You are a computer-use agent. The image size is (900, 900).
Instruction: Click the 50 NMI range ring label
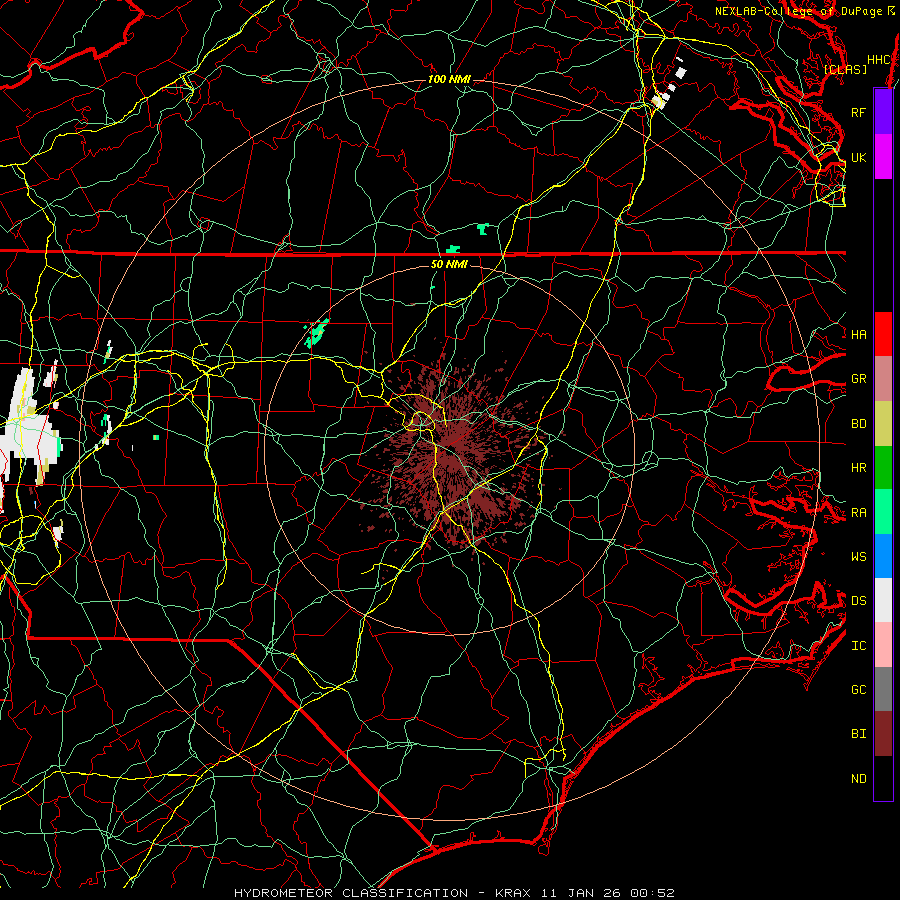449,264
